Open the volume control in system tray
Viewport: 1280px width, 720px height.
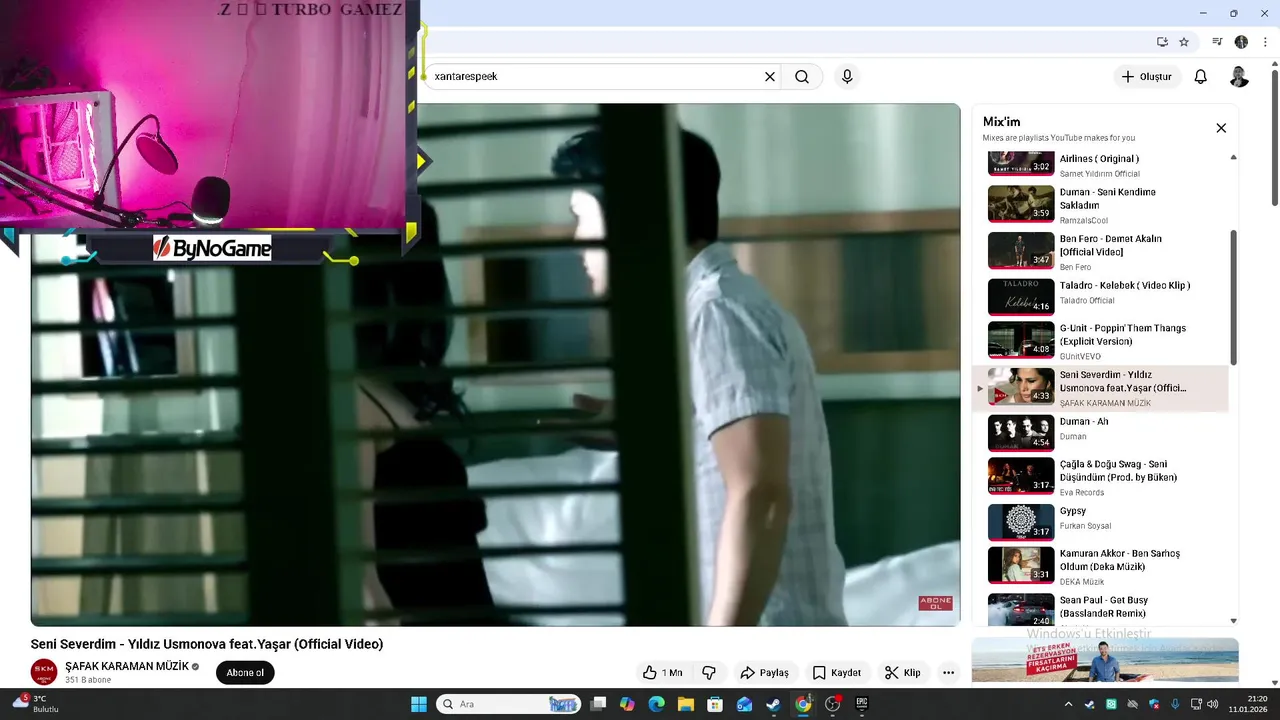1213,704
